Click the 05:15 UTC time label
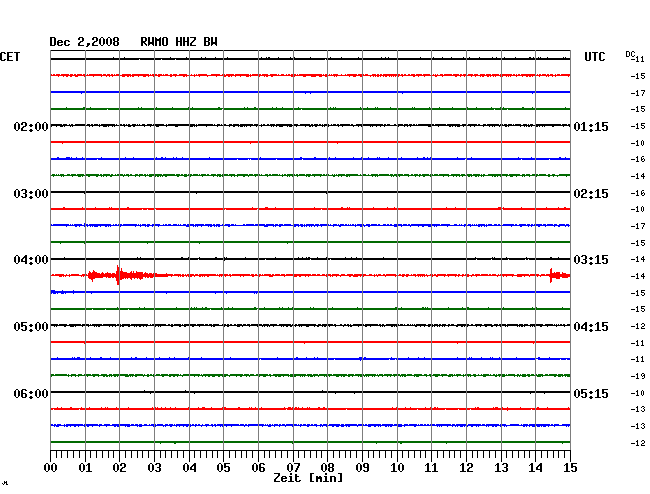Viewport: 650px width, 494px height. pyautogui.click(x=591, y=393)
